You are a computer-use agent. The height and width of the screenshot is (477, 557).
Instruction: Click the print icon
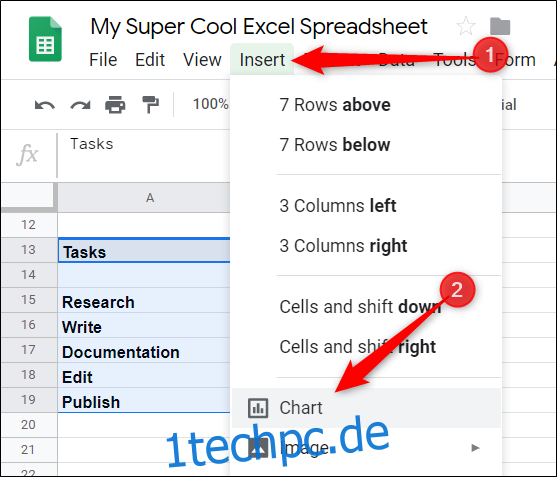(x=115, y=105)
